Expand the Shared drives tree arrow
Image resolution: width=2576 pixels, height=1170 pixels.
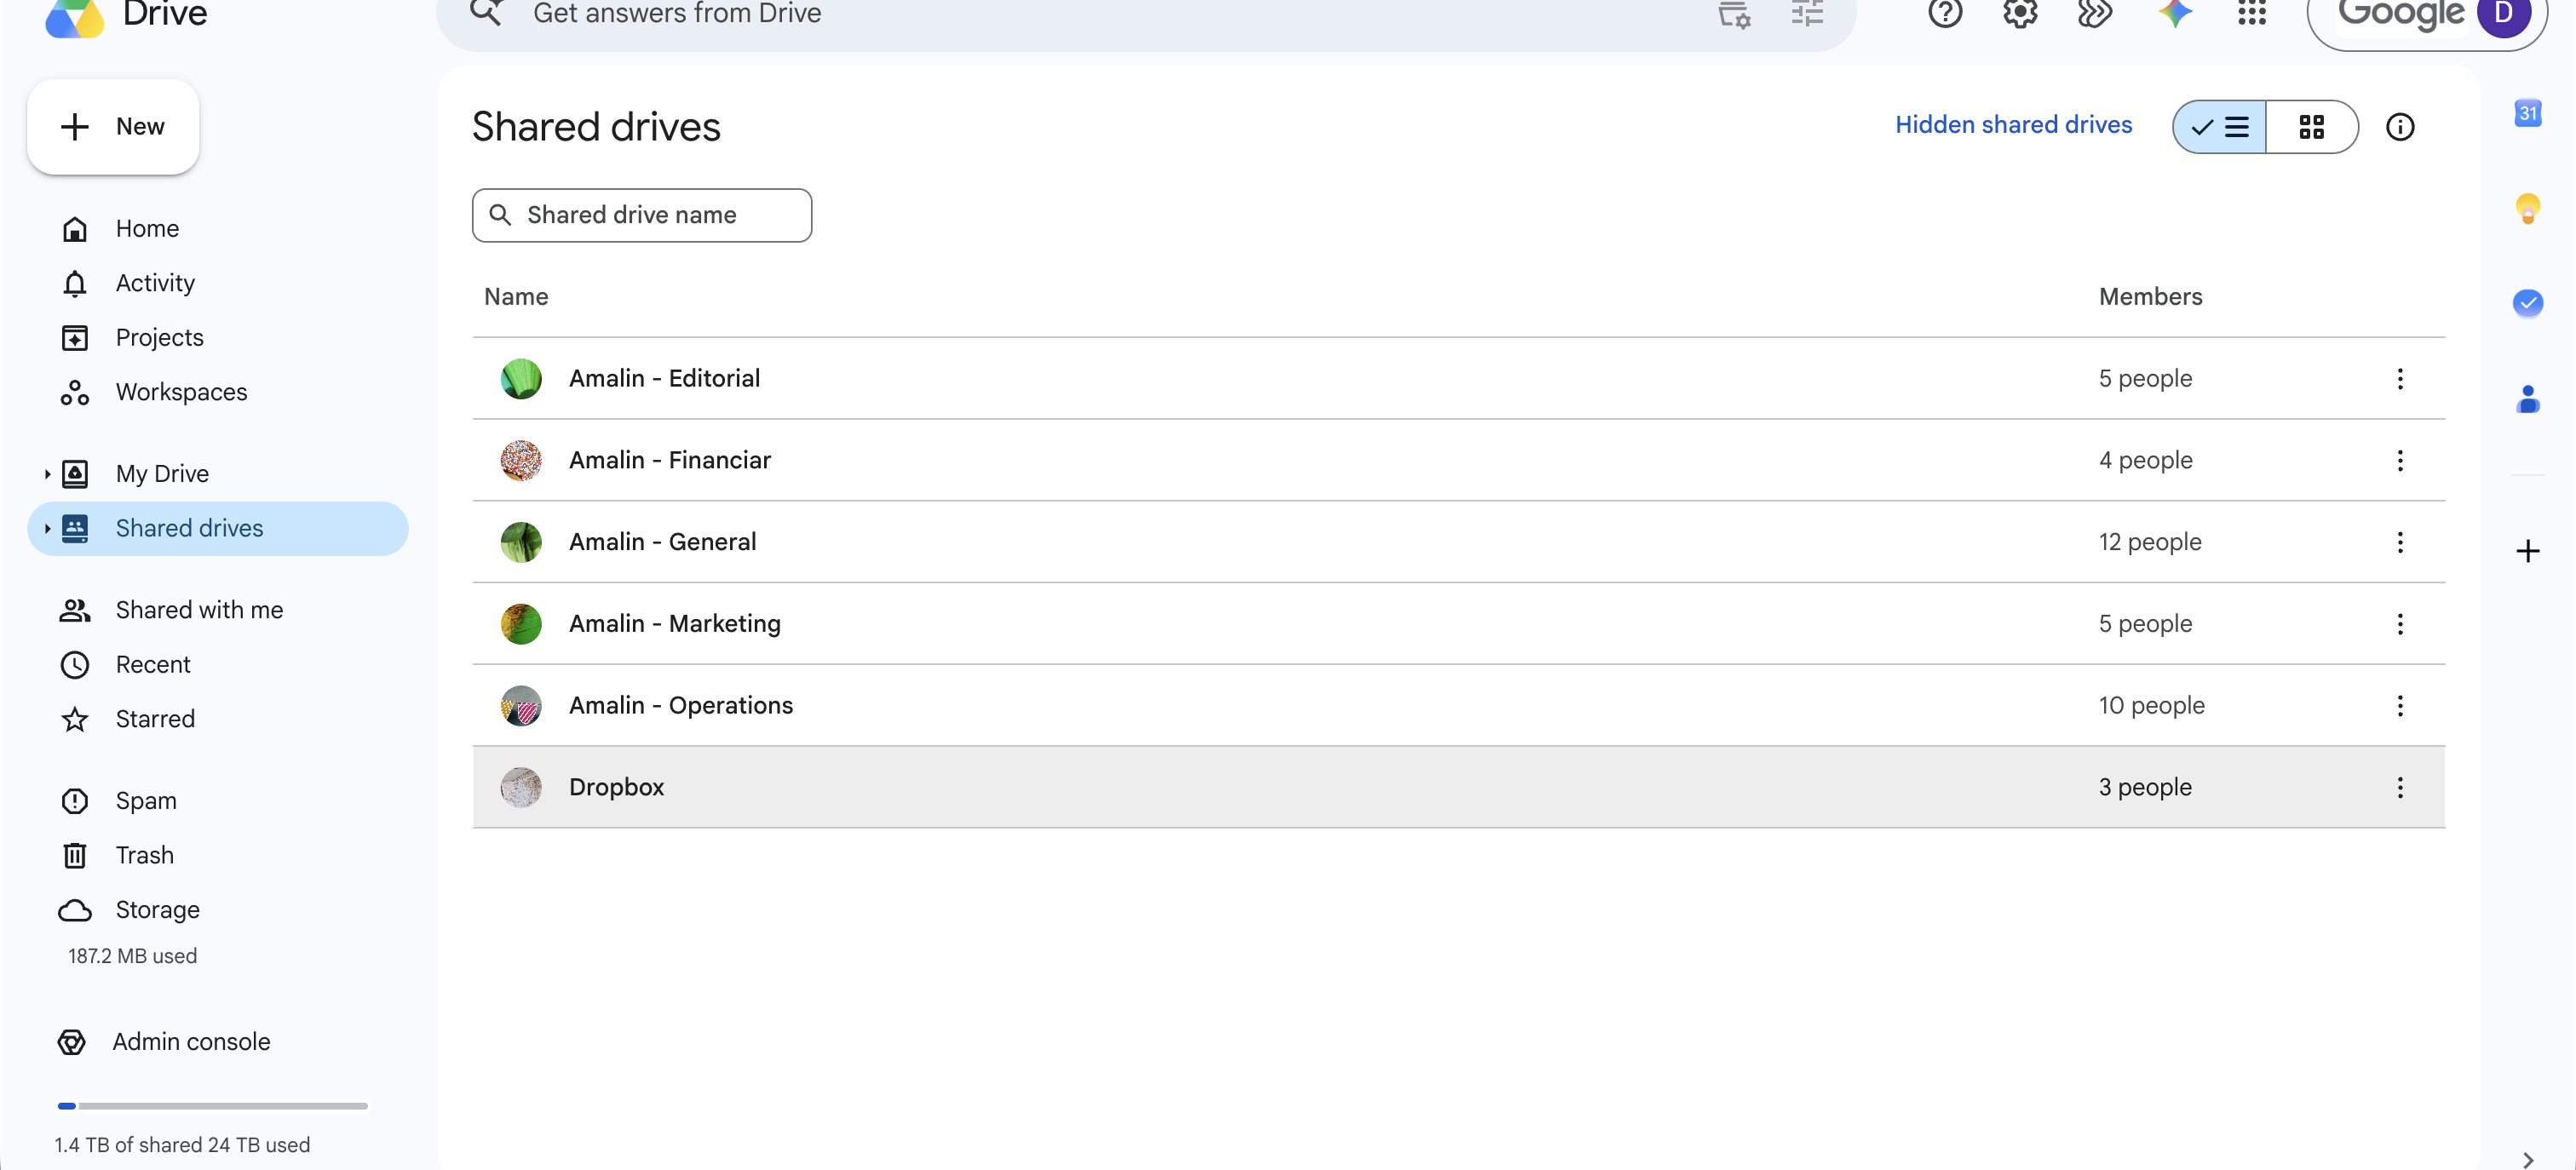tap(47, 529)
